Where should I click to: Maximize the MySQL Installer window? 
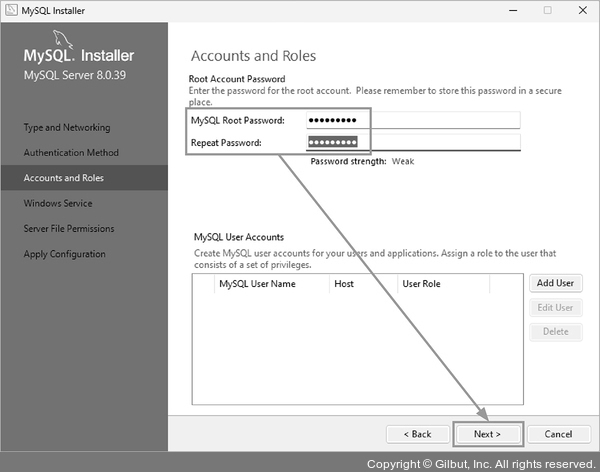point(547,10)
